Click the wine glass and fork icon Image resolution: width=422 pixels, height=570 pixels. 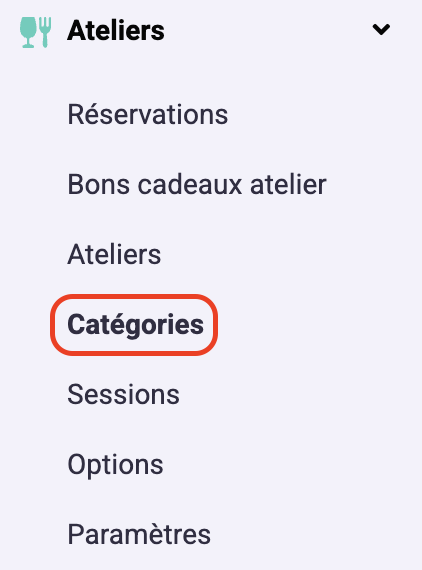point(35,32)
